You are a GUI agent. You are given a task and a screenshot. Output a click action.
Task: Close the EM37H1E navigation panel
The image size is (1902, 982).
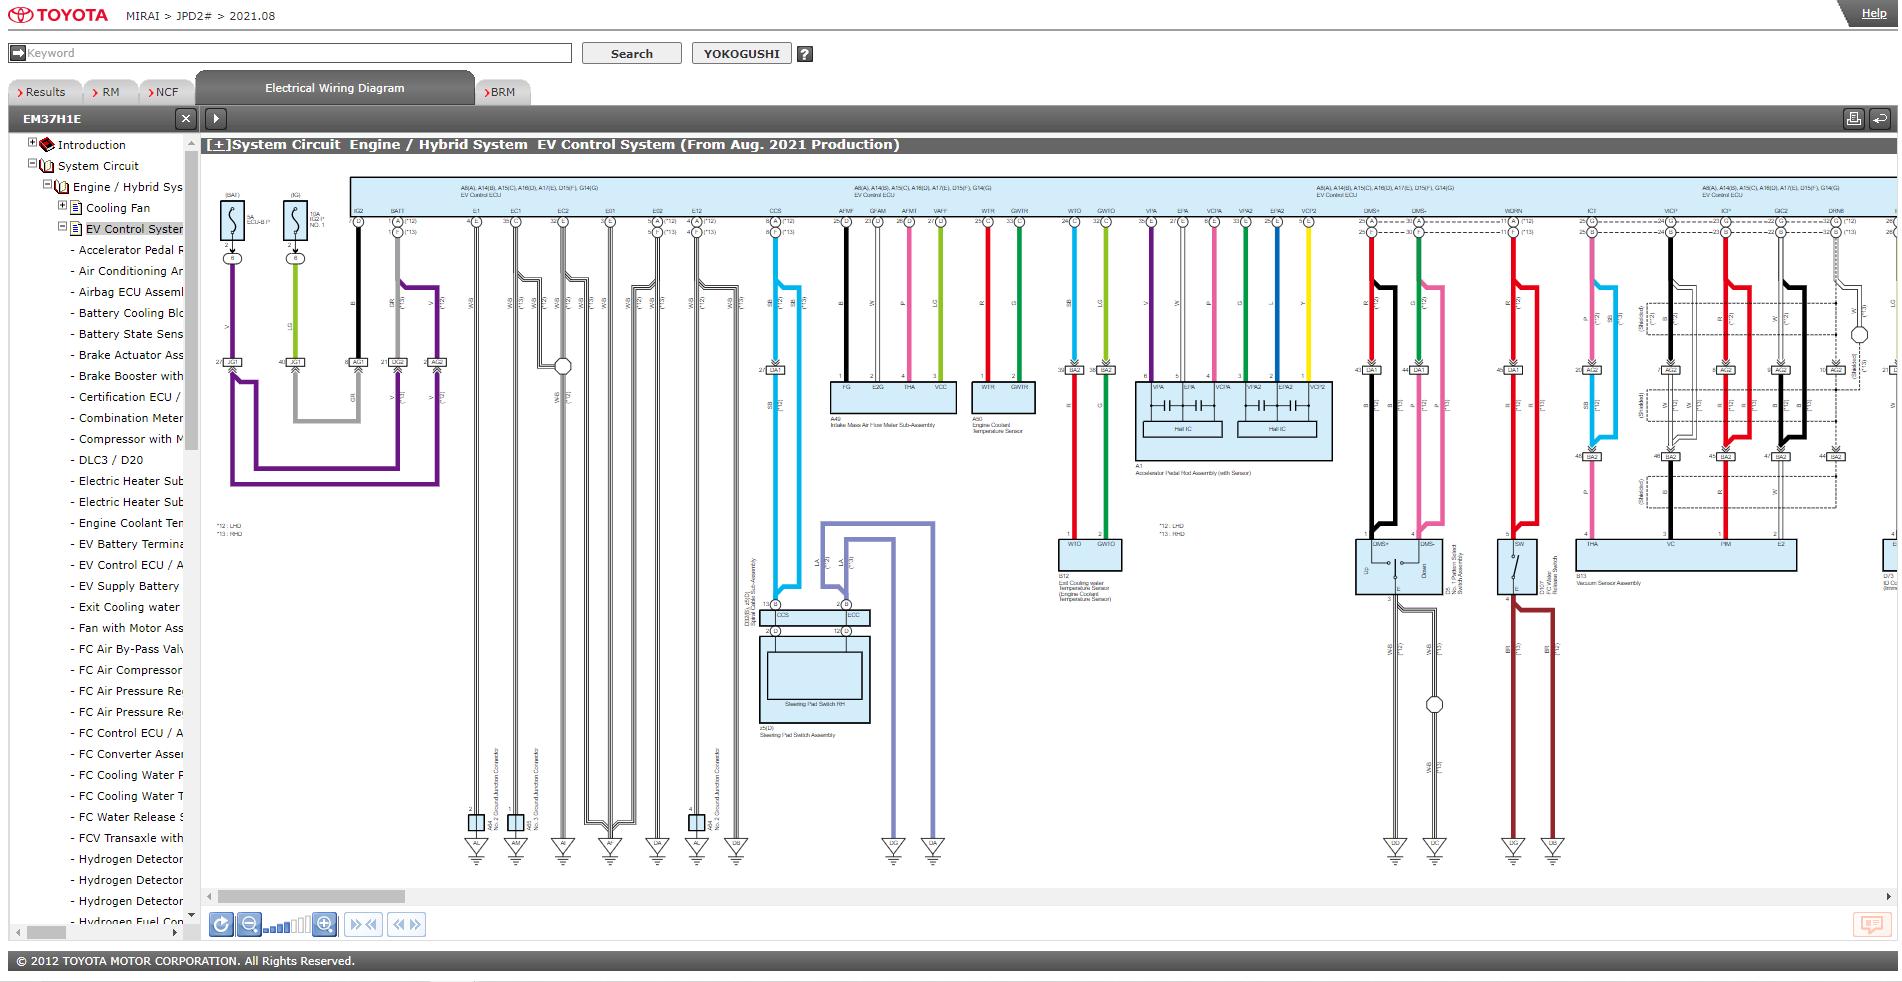(x=185, y=119)
